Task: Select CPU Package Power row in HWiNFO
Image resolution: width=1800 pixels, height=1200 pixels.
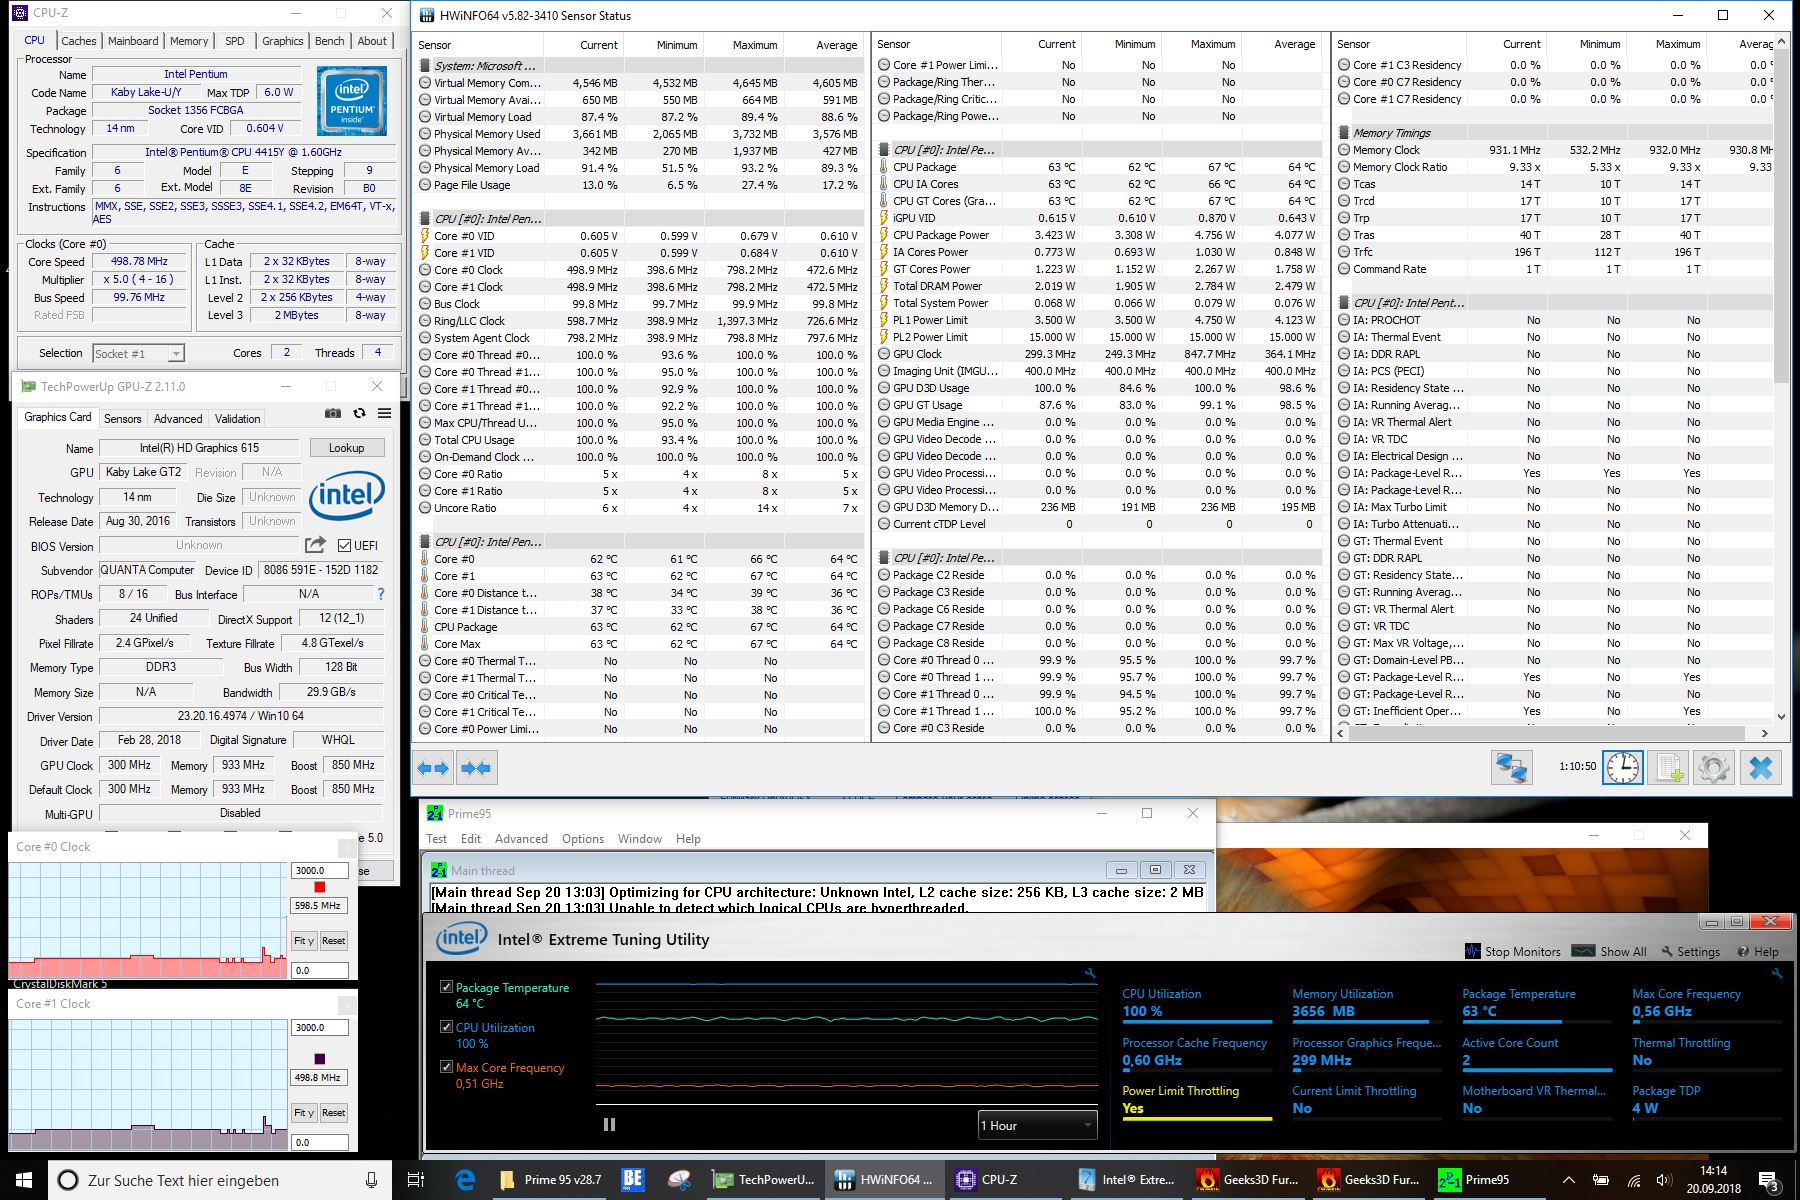Action: pos(1098,235)
